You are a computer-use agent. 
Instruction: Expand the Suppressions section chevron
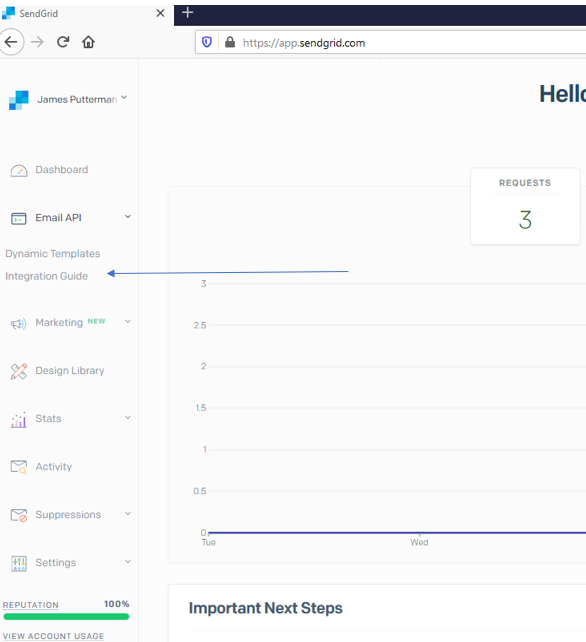[x=128, y=513]
